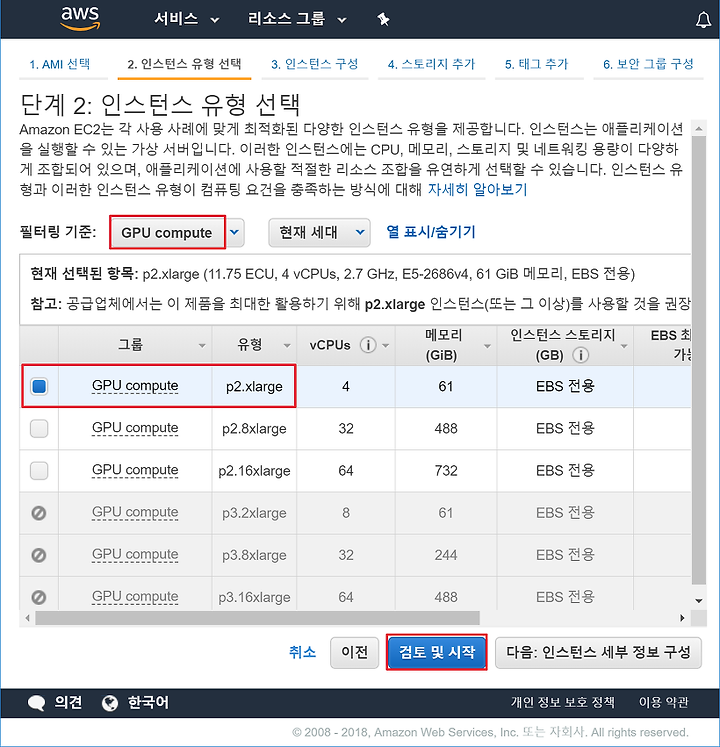This screenshot has width=720, height=747.
Task: Click the scroll right arrow
Action: point(682,618)
